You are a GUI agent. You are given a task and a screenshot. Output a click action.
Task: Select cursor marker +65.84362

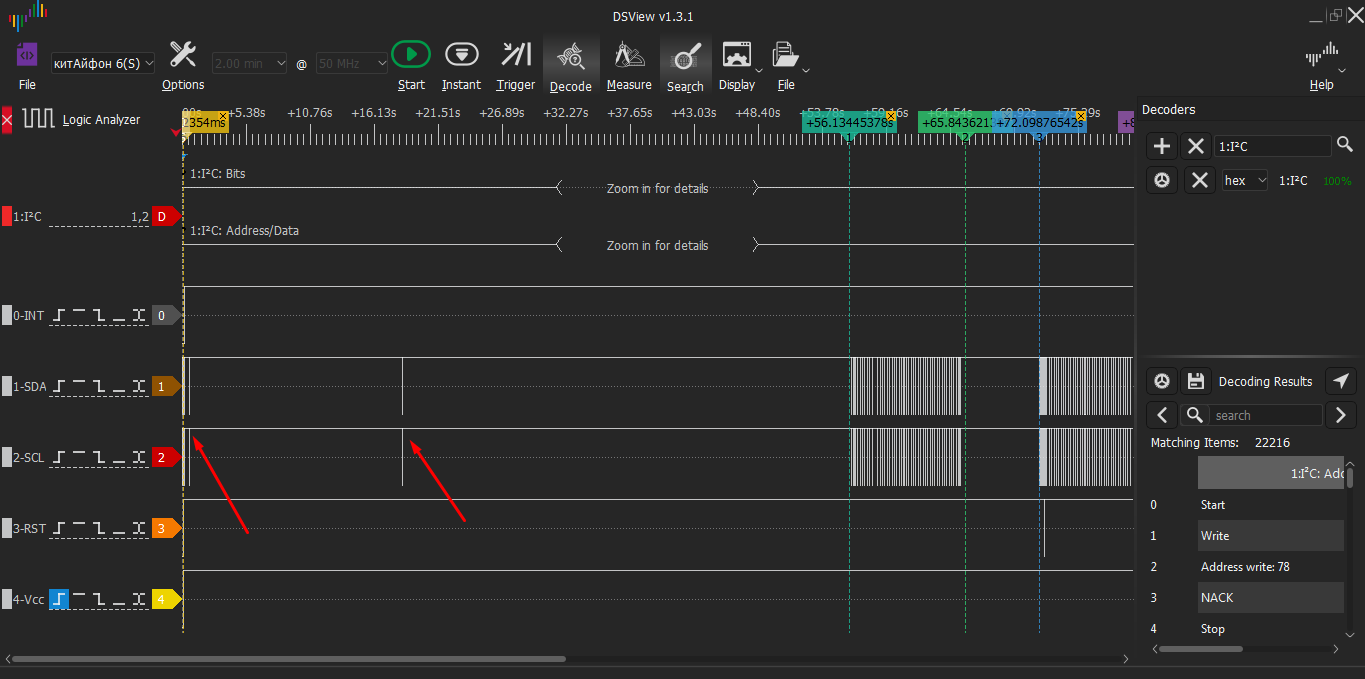(x=956, y=122)
